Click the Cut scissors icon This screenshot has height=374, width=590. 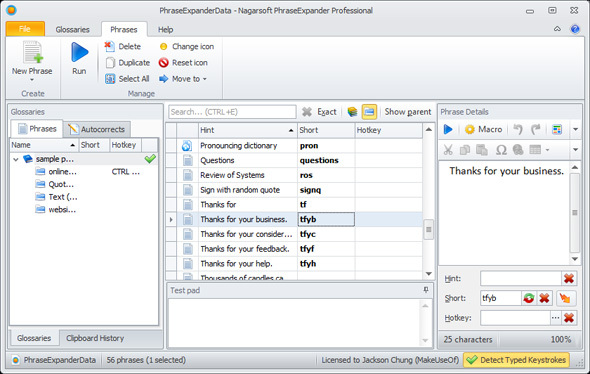[x=448, y=150]
